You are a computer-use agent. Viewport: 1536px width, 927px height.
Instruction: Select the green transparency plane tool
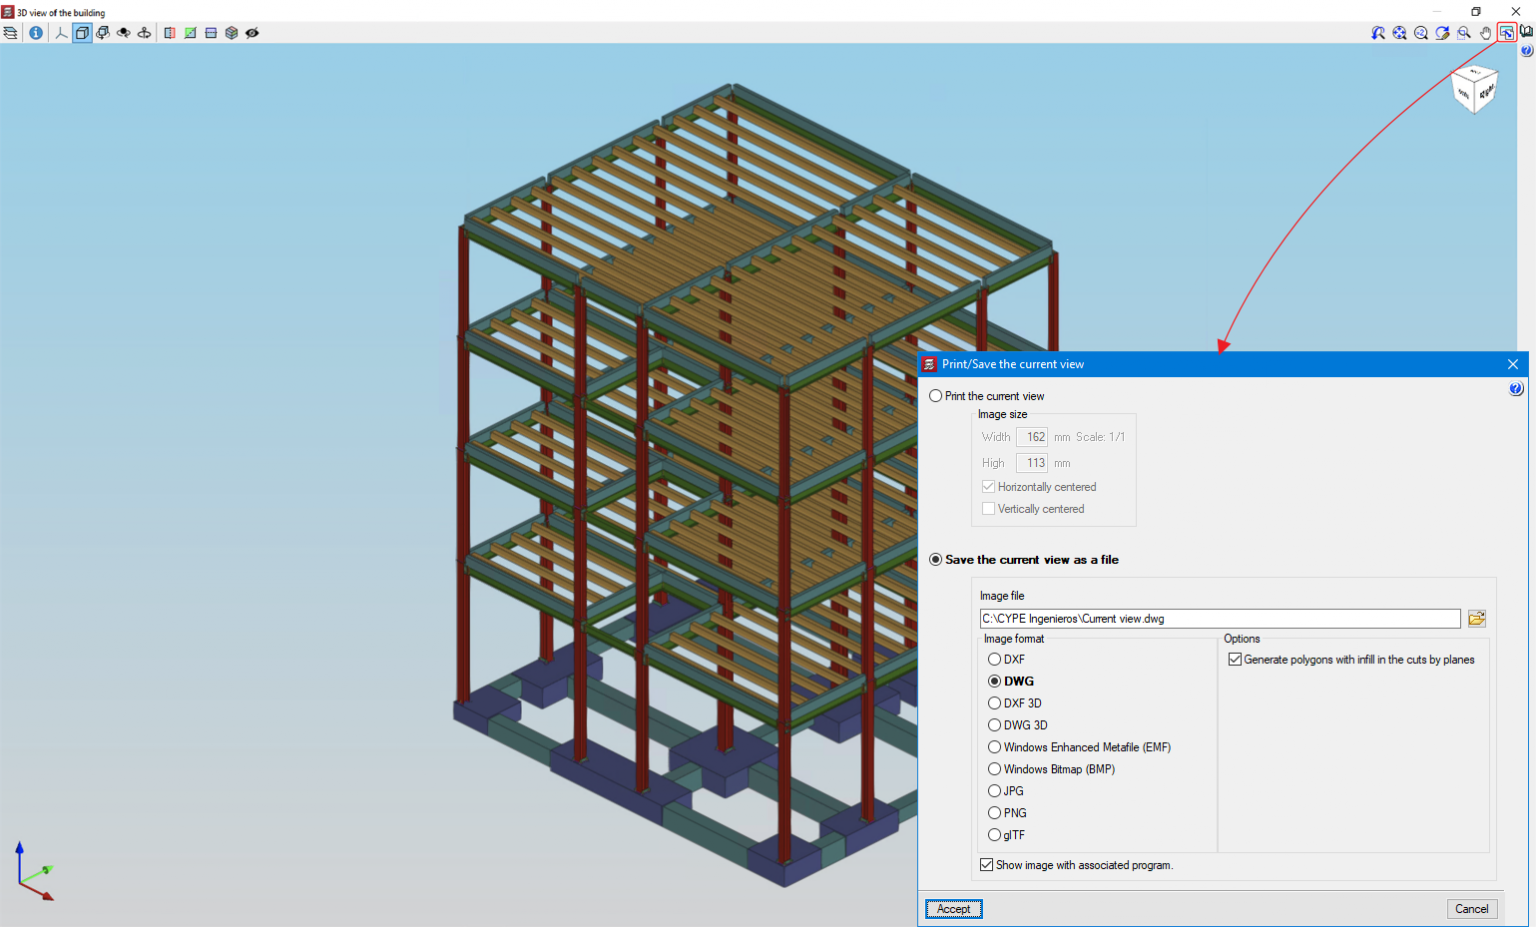(x=190, y=32)
